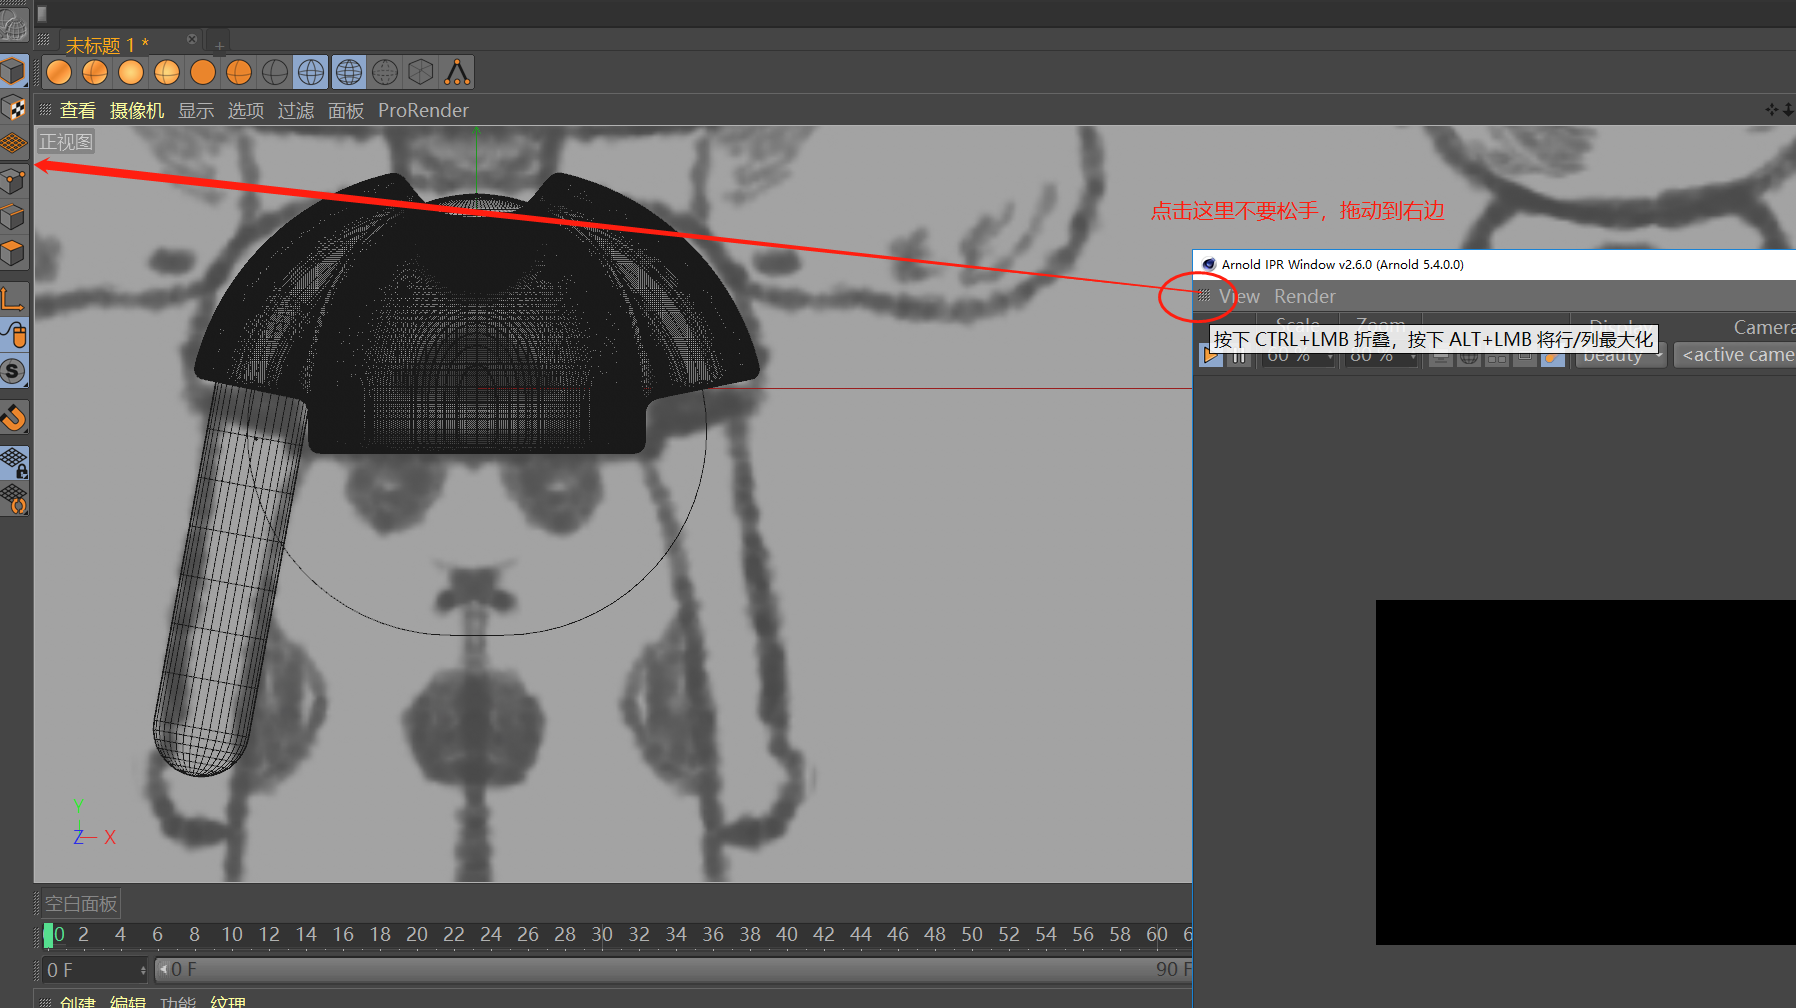
Task: Switch to the 未标题 1 tab
Action: click(x=107, y=45)
